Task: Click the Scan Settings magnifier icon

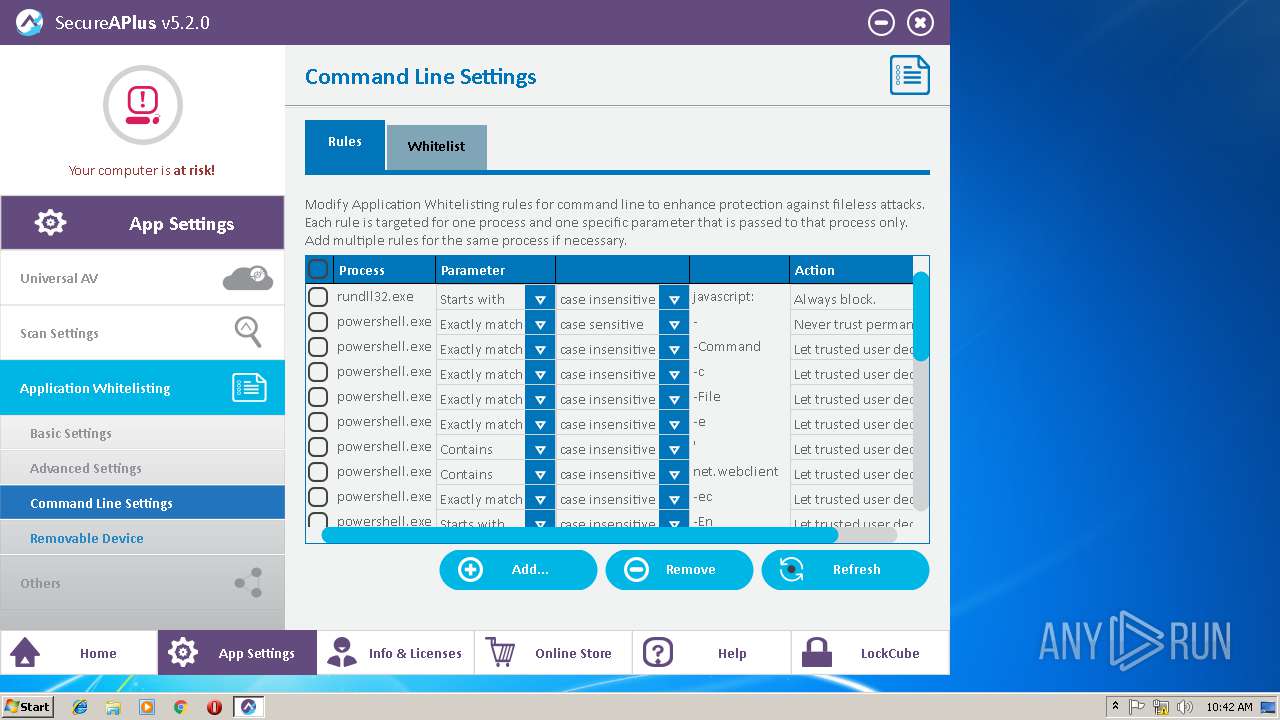Action: pos(248,332)
